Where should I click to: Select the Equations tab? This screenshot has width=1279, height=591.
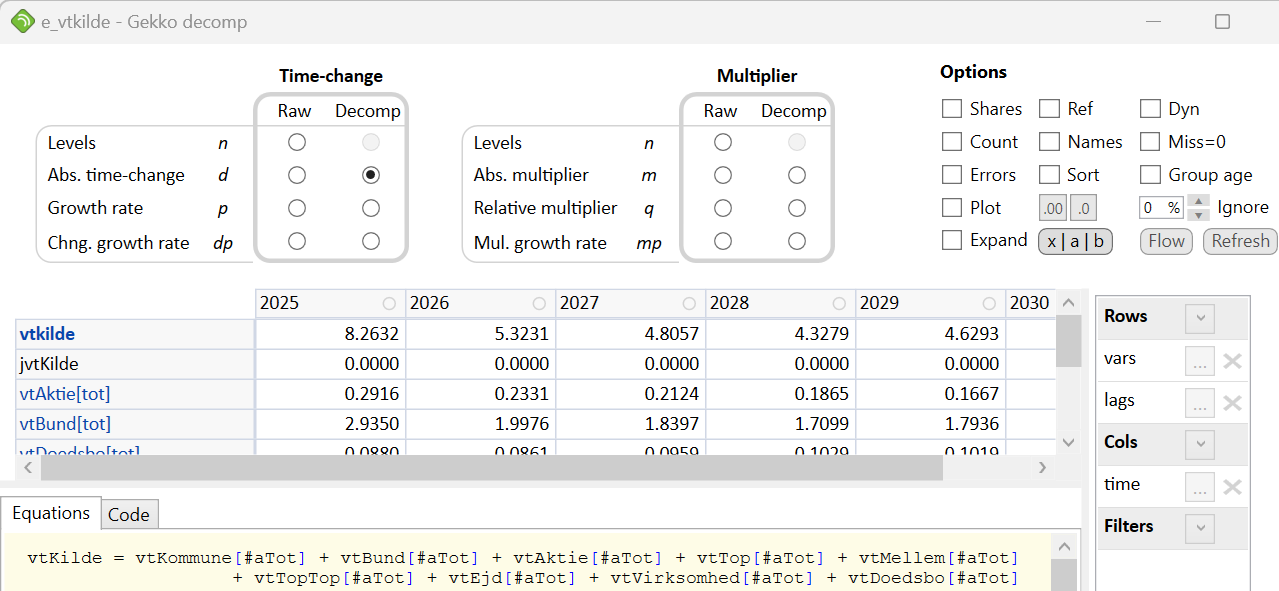point(51,514)
